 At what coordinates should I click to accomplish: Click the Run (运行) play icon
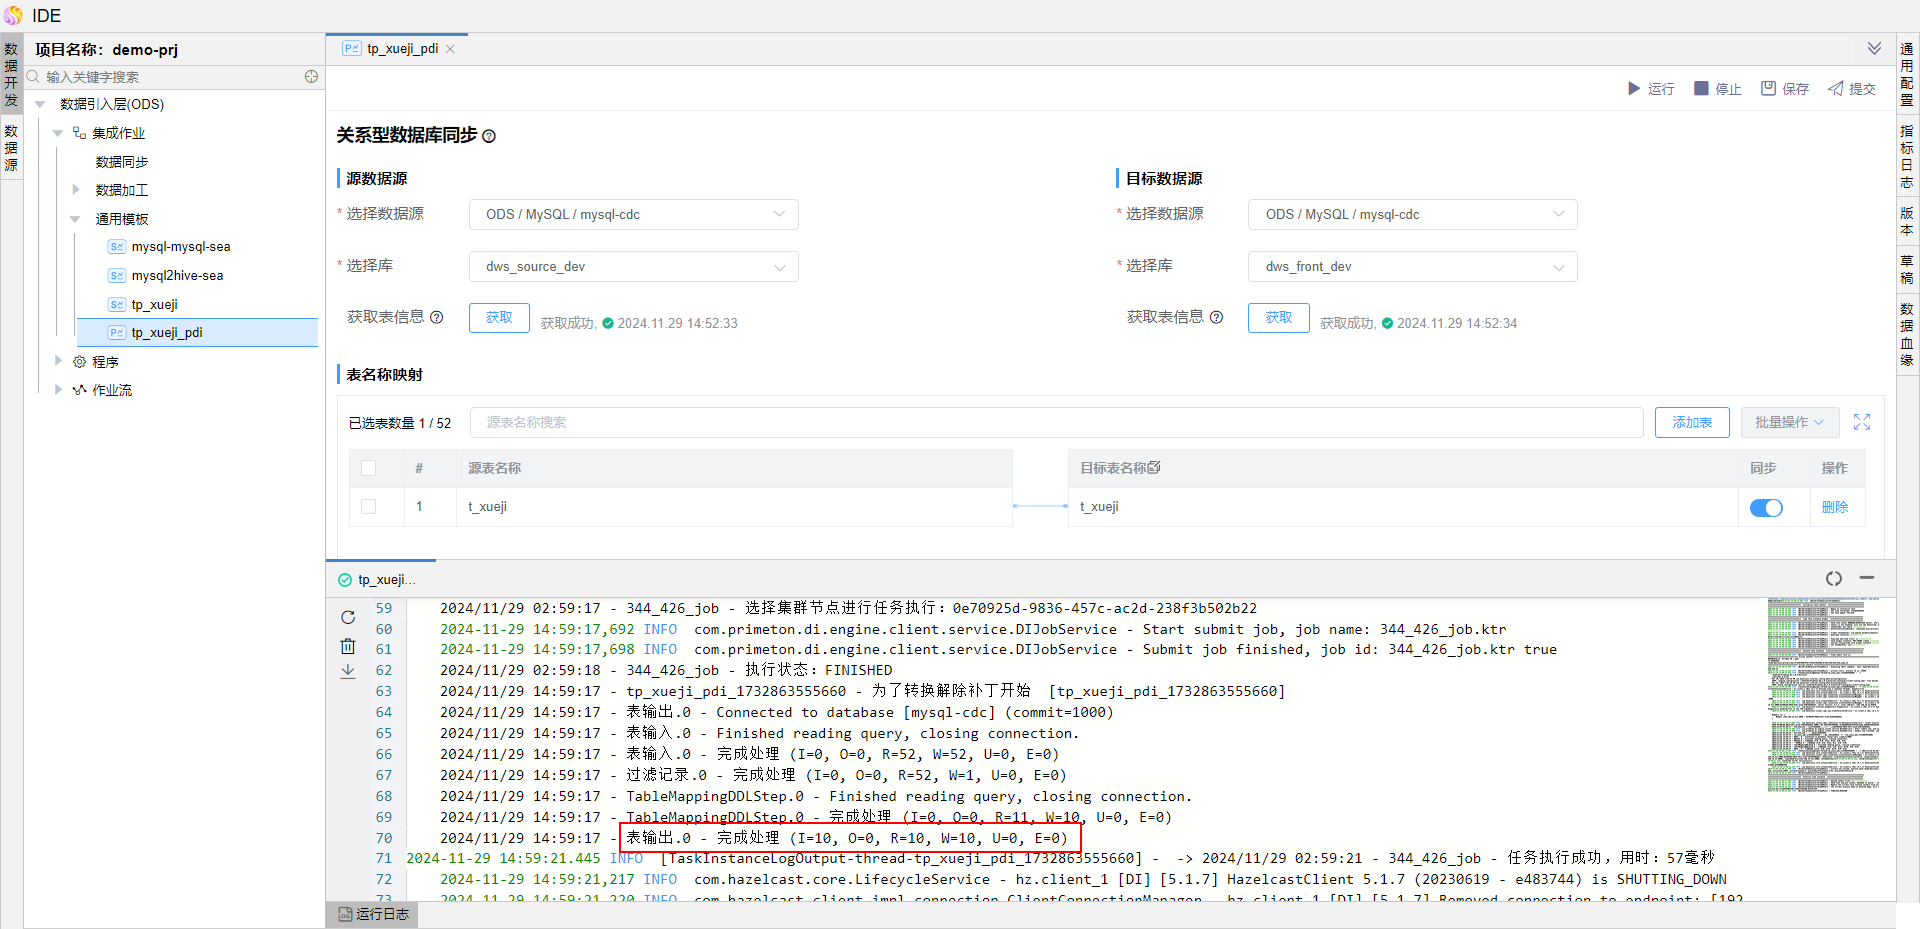click(x=1634, y=89)
